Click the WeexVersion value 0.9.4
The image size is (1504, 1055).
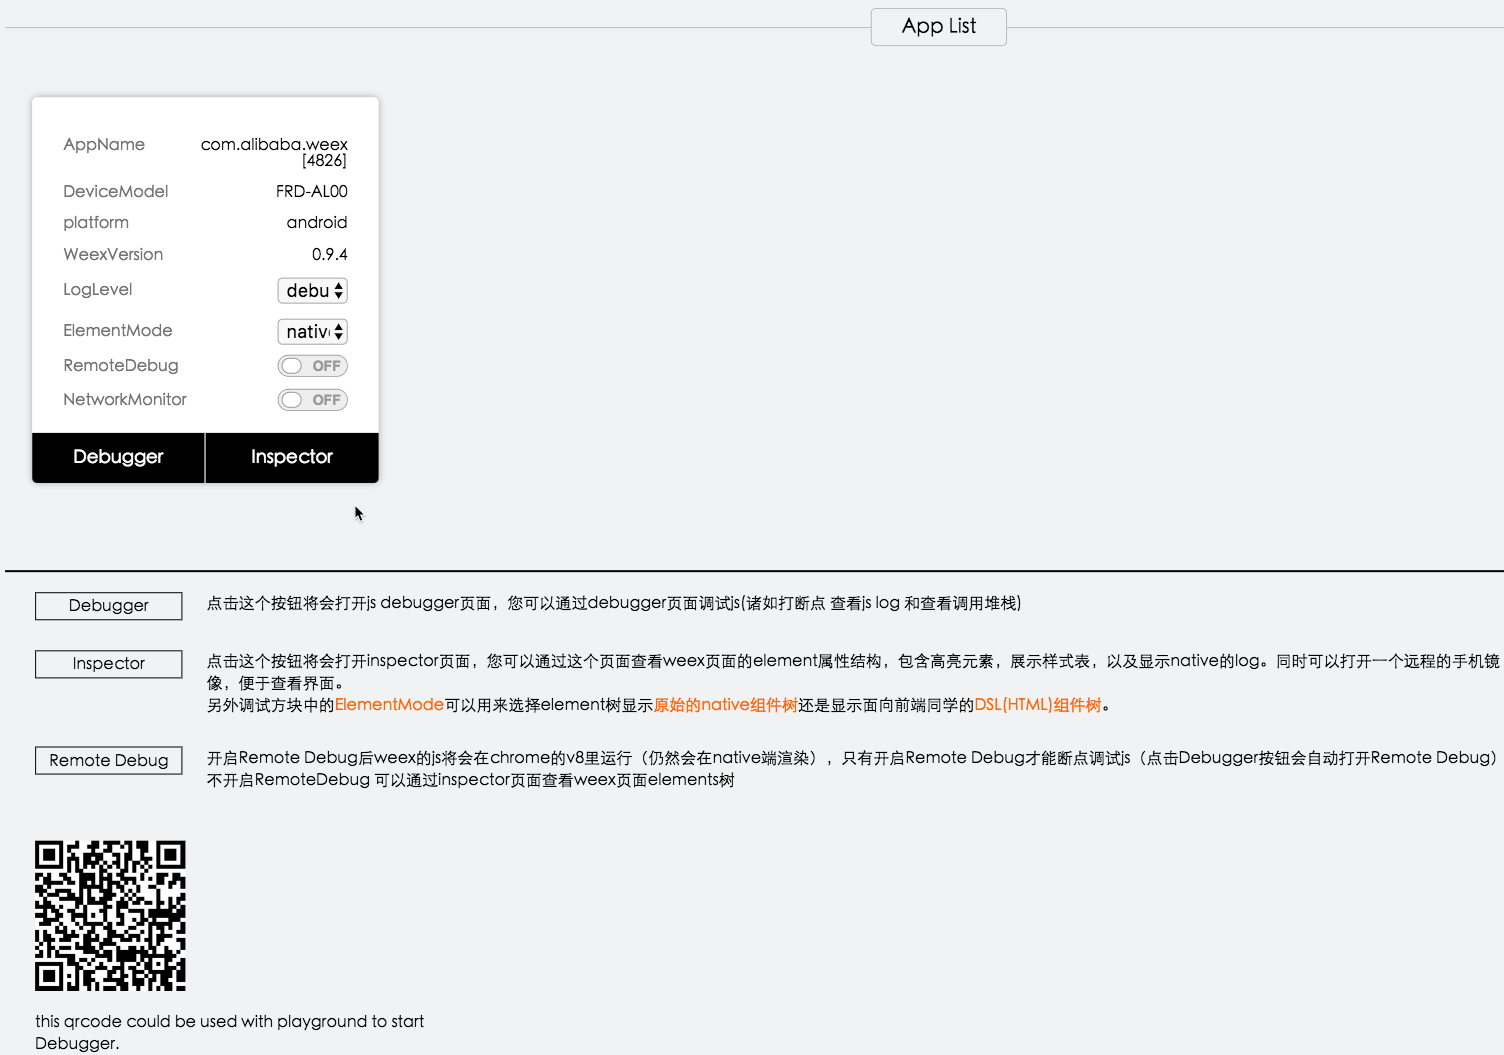(x=329, y=255)
